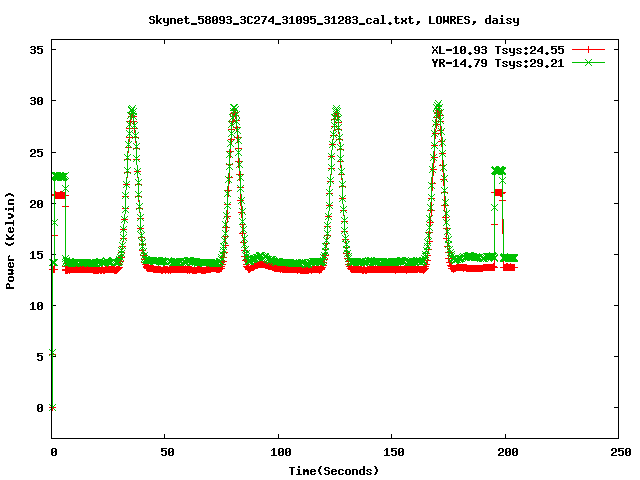Click the Power (Kelvin) y-axis label
The width and height of the screenshot is (640, 480).
pyautogui.click(x=10, y=241)
